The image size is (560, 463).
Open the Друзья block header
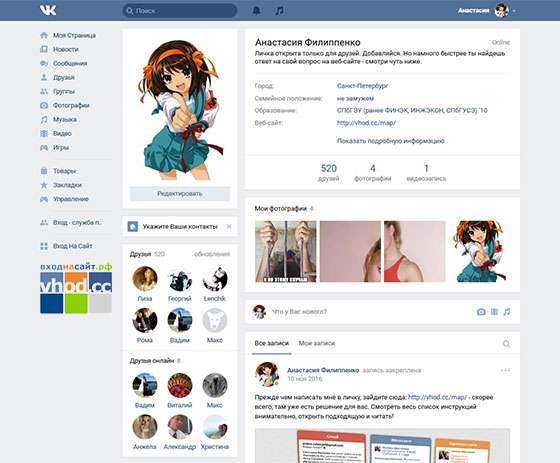coord(140,254)
